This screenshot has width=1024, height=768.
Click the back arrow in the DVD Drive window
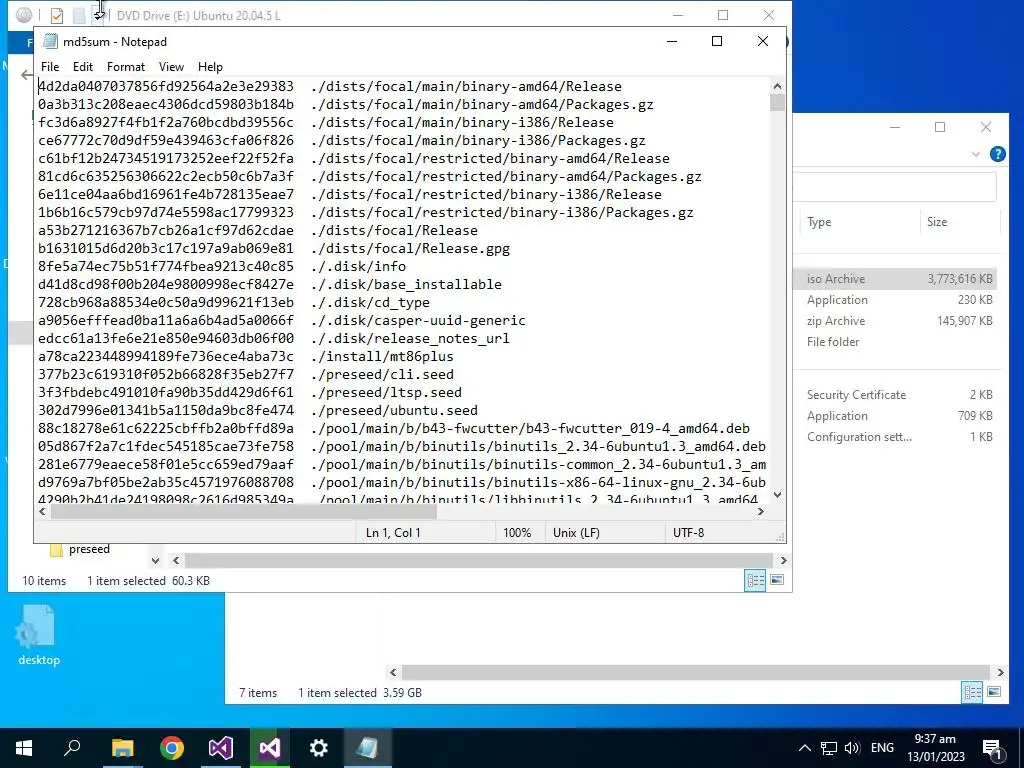tap(26, 75)
